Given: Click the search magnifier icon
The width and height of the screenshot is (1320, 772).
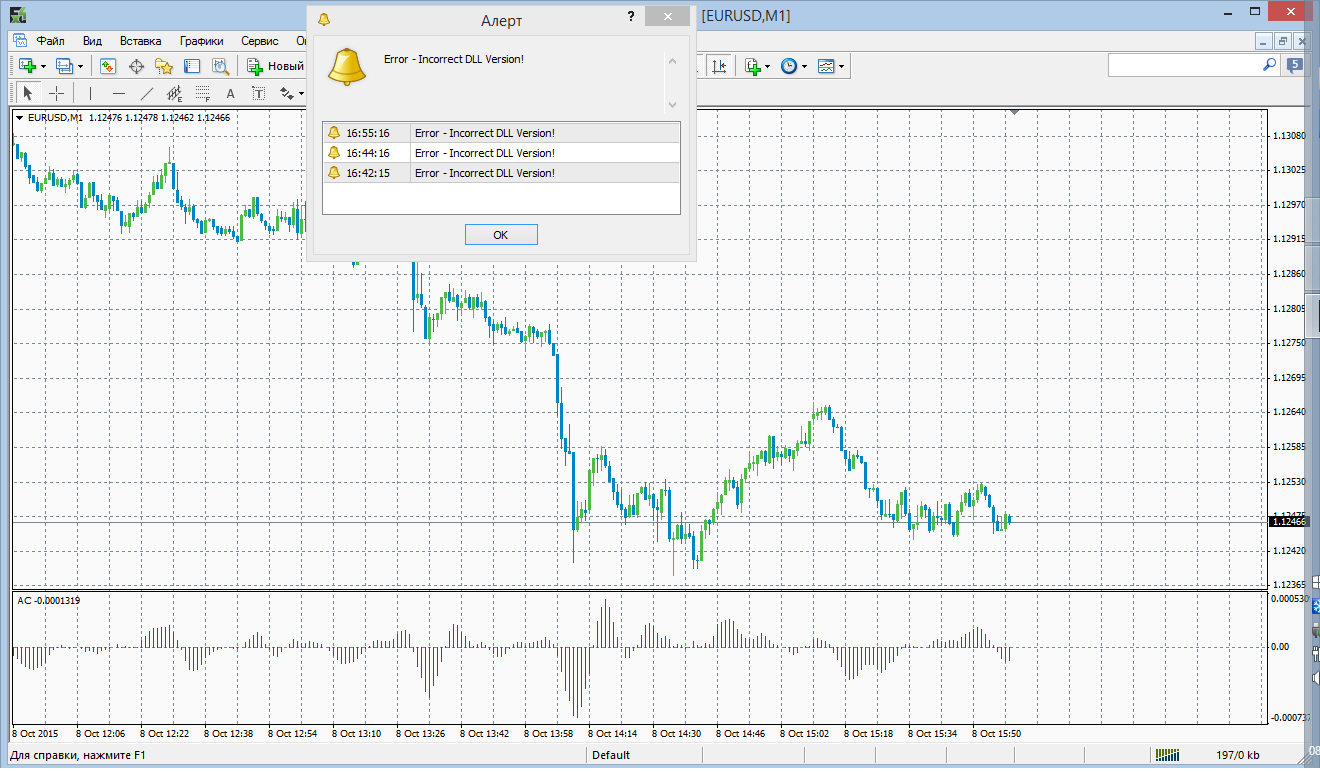Looking at the screenshot, I should 1269,64.
